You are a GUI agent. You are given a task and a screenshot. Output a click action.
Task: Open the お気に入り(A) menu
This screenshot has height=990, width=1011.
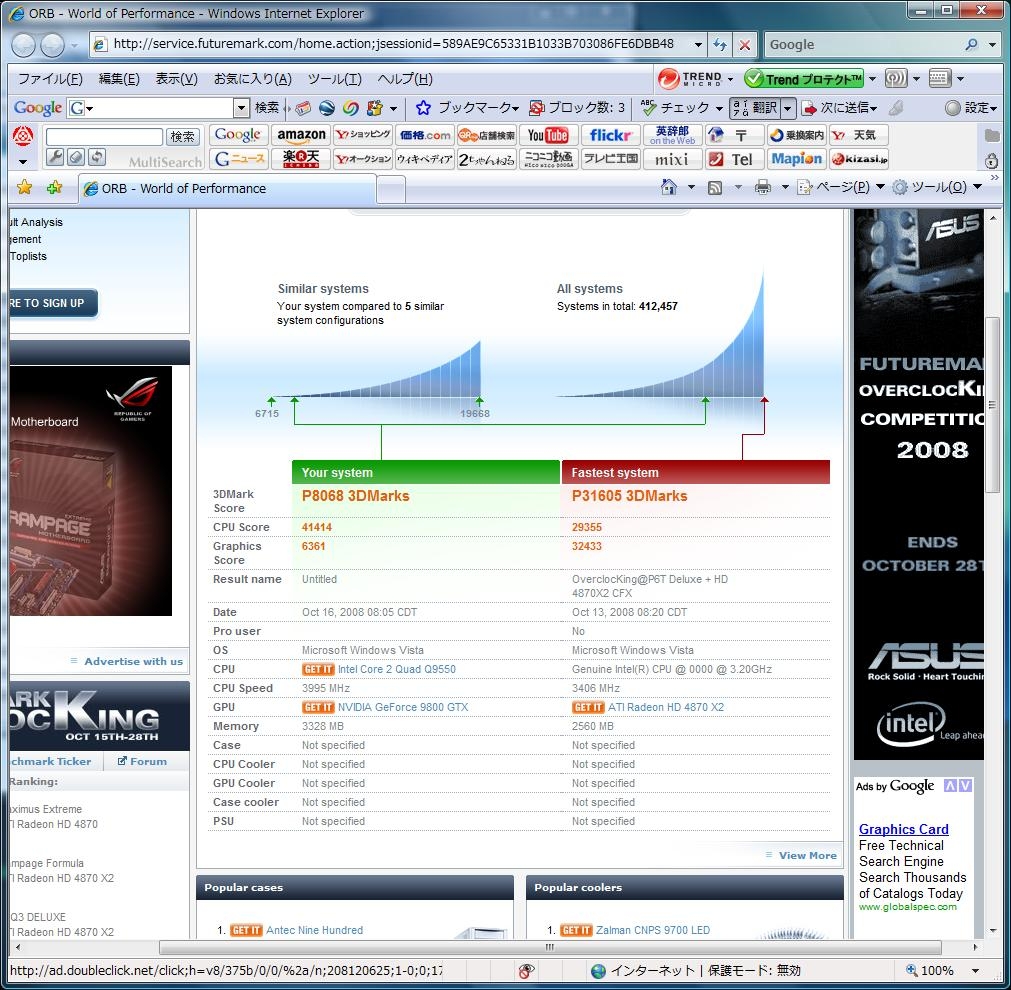click(253, 79)
